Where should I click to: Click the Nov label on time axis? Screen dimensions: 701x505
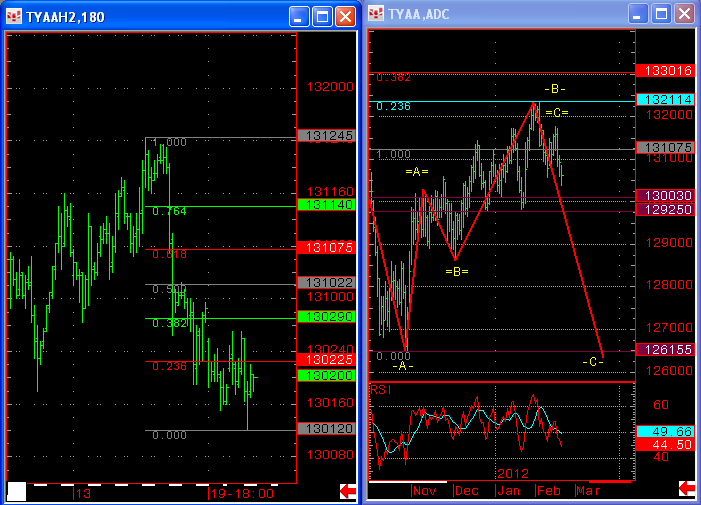(x=425, y=491)
